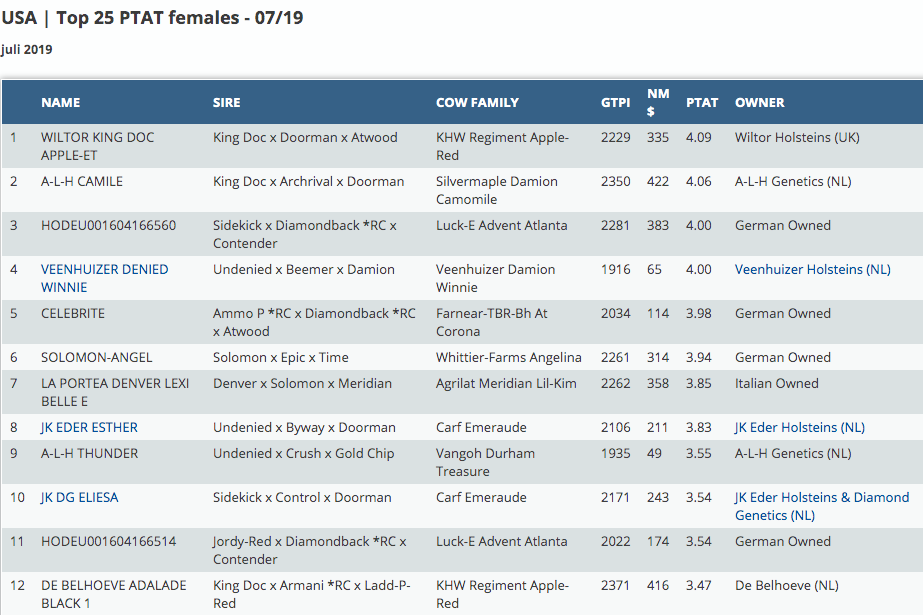The image size is (923, 615).
Task: Click the SIRE column header
Action: pyautogui.click(x=226, y=102)
